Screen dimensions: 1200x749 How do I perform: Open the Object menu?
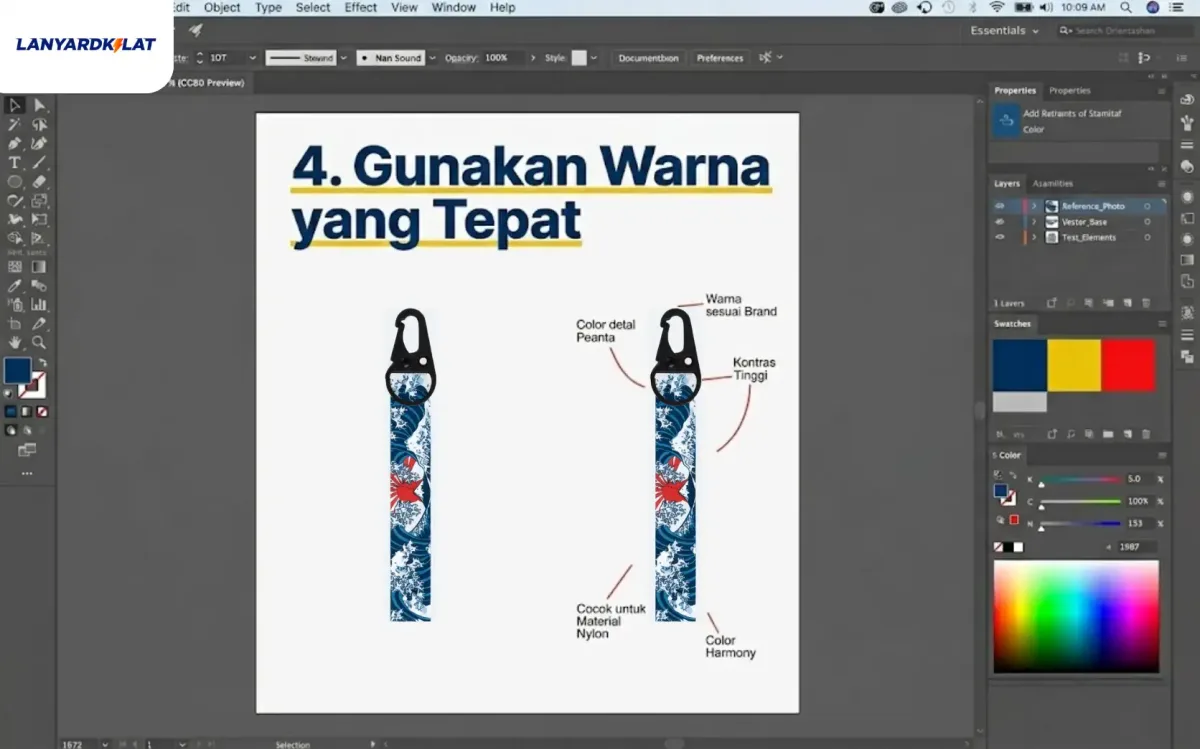click(222, 7)
